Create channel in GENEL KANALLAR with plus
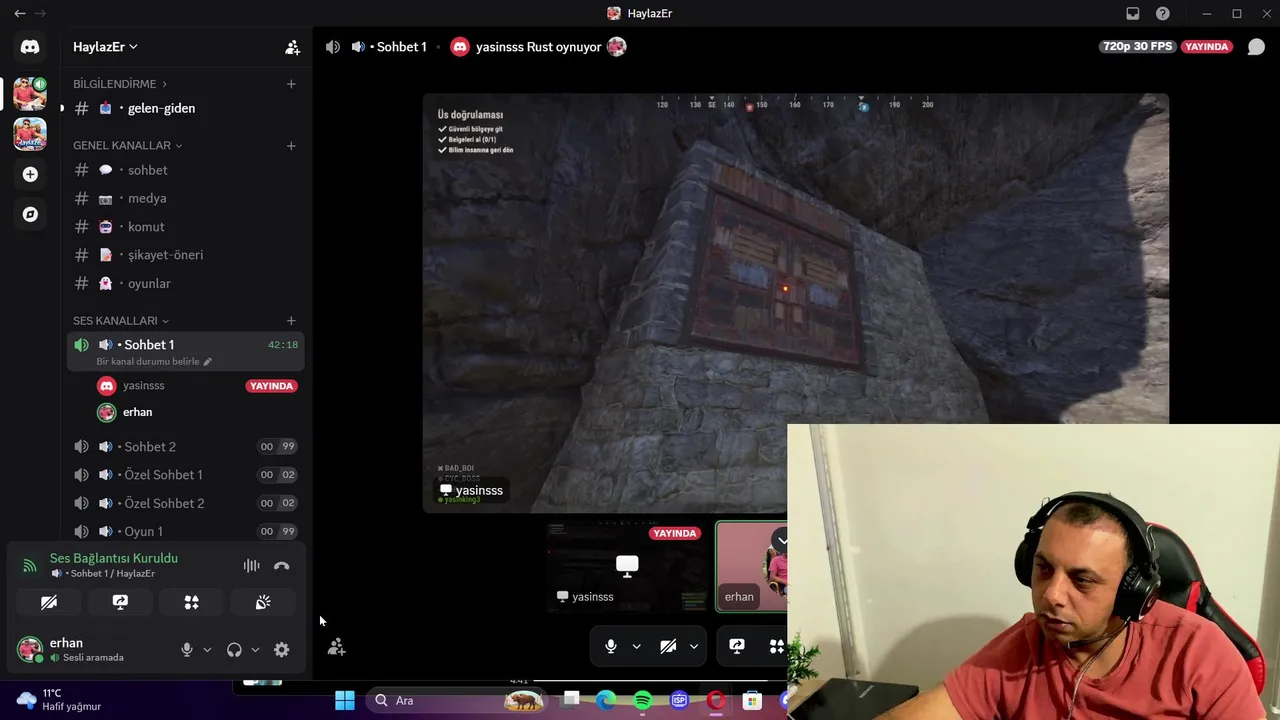This screenshot has width=1280, height=720. click(291, 146)
